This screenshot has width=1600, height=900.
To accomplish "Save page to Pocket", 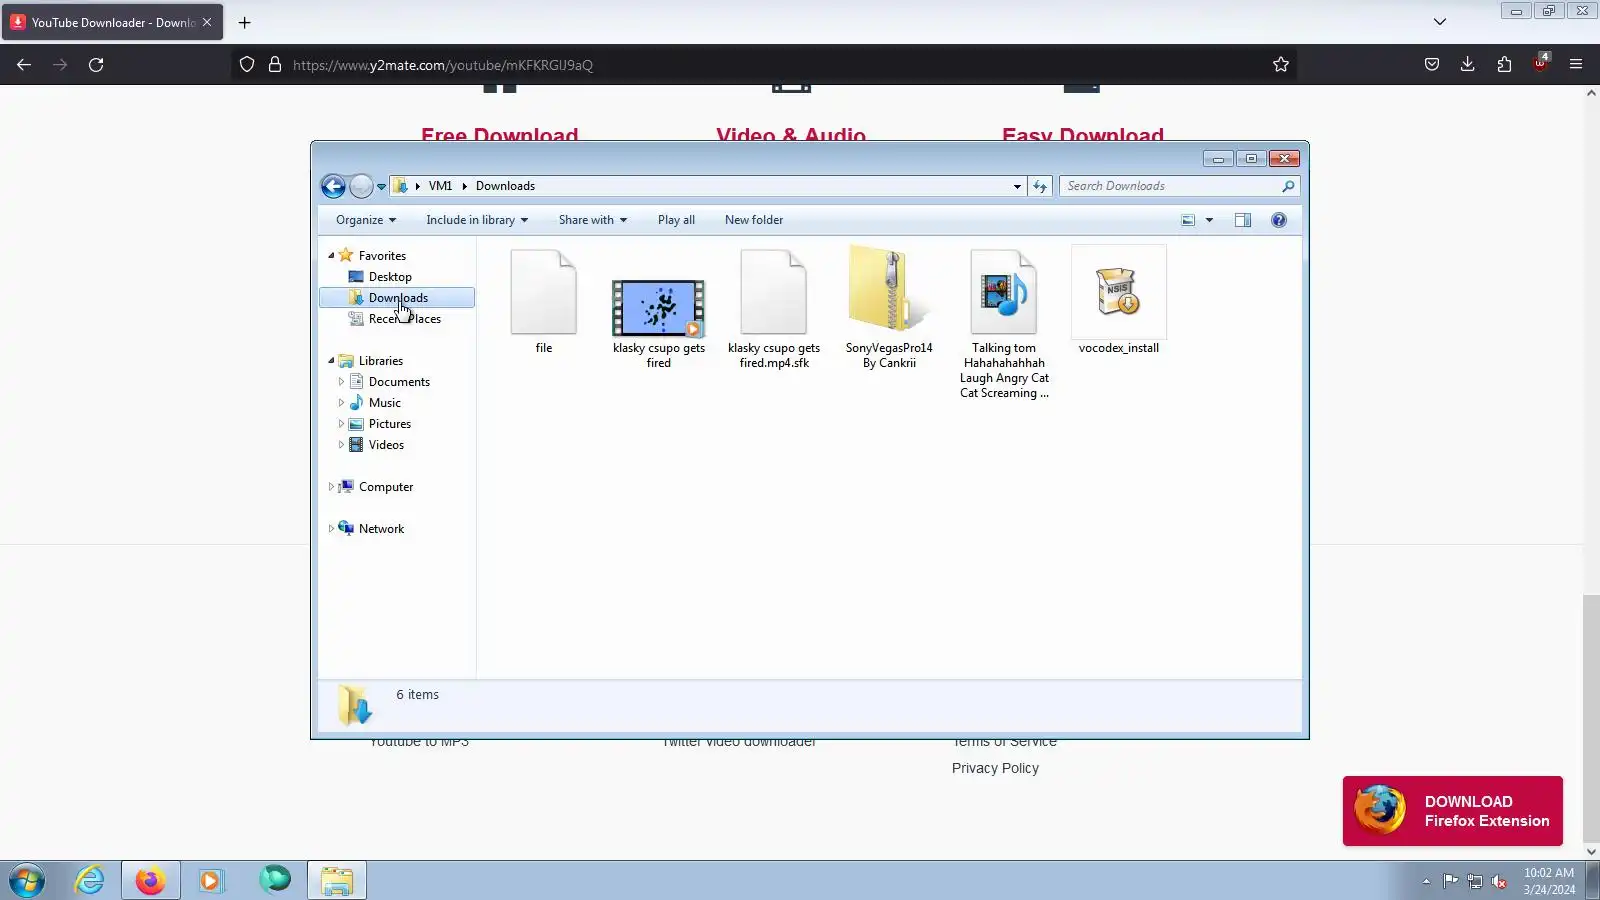I will 1432,65.
